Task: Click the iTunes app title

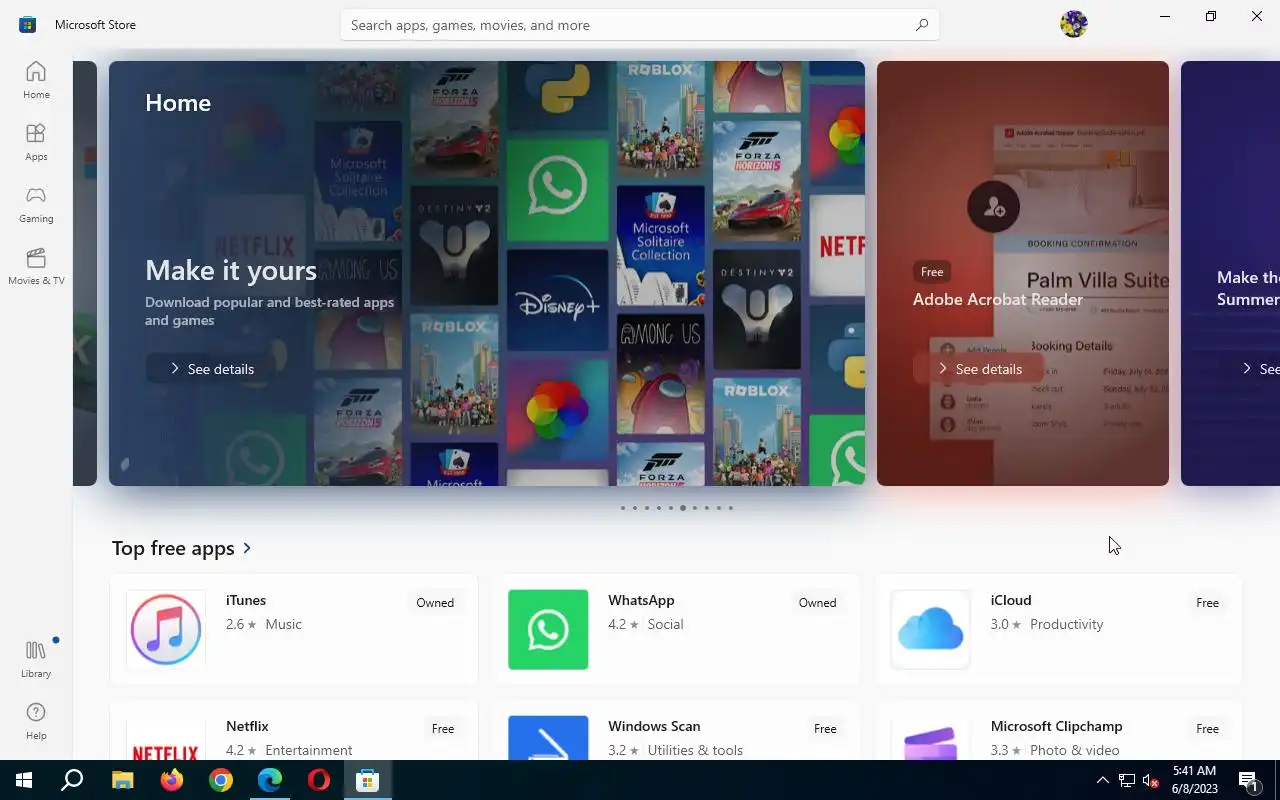Action: (x=246, y=600)
